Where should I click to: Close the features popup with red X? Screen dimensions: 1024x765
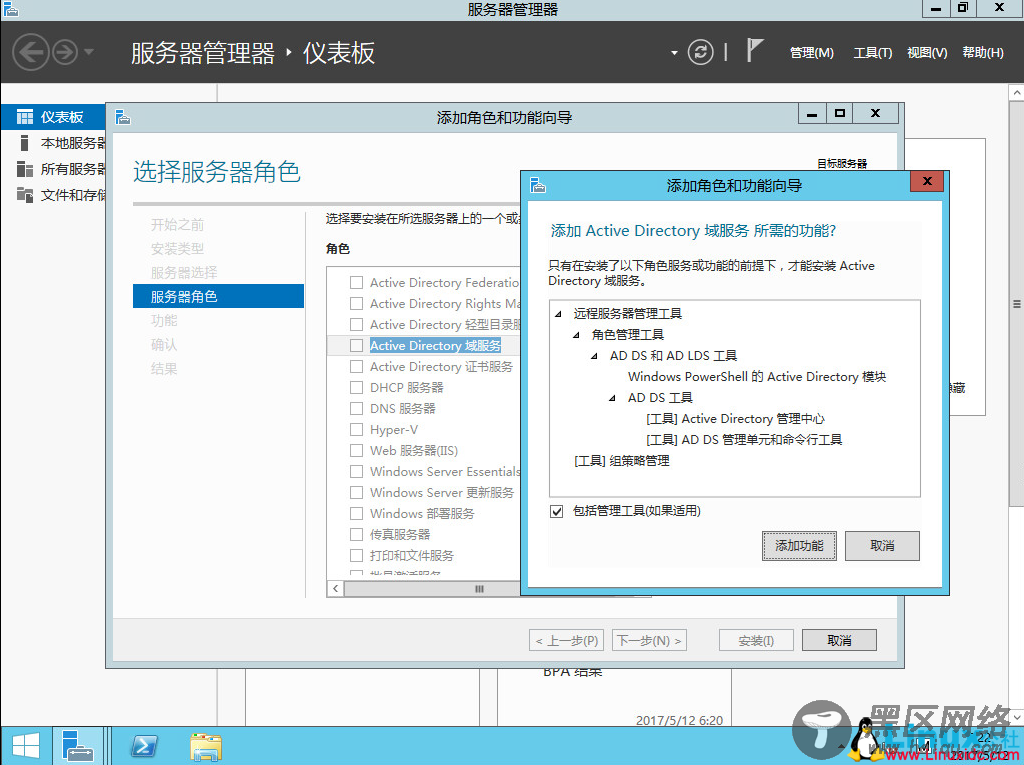coord(927,181)
